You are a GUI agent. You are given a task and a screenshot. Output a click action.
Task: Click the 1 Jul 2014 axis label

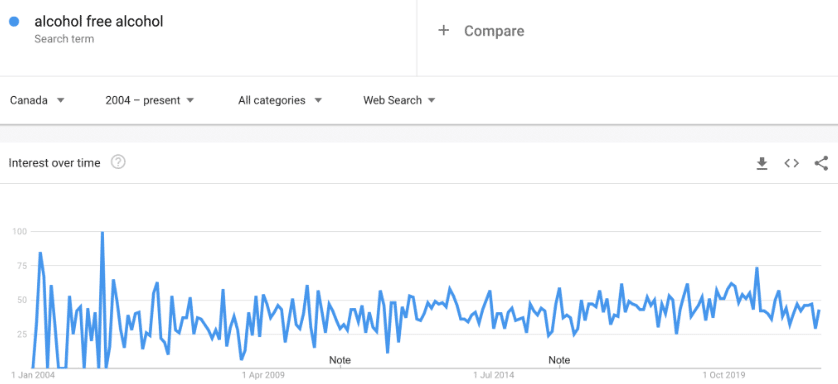click(x=494, y=375)
